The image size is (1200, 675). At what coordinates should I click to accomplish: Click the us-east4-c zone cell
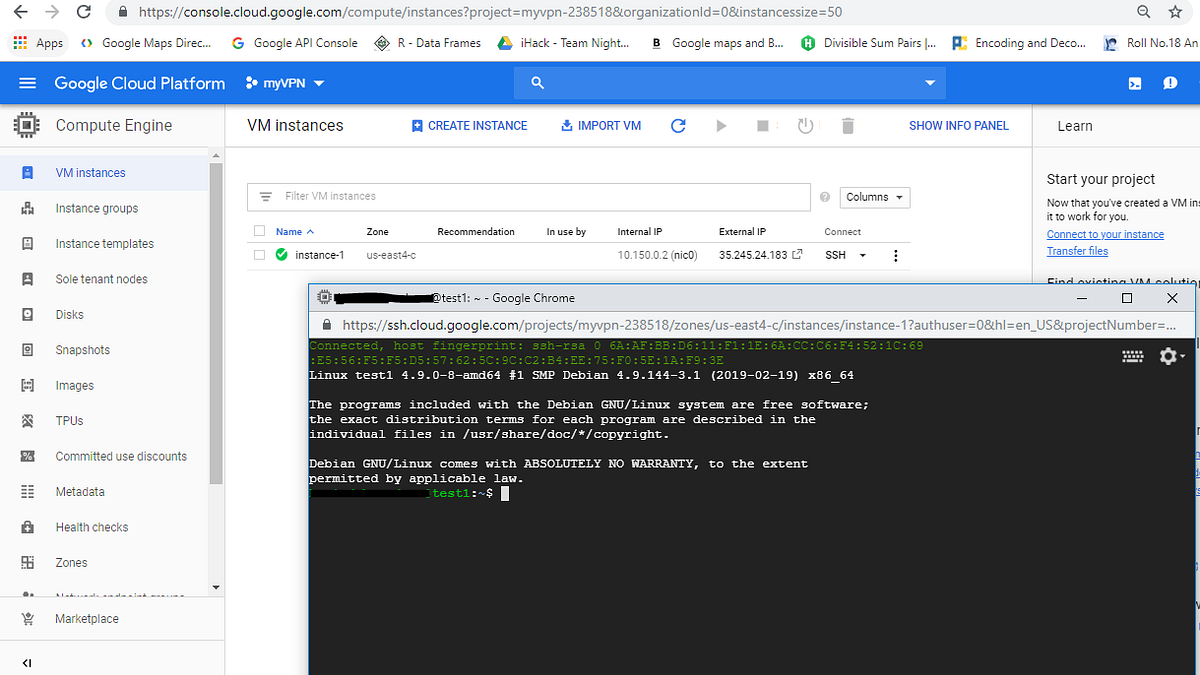391,255
